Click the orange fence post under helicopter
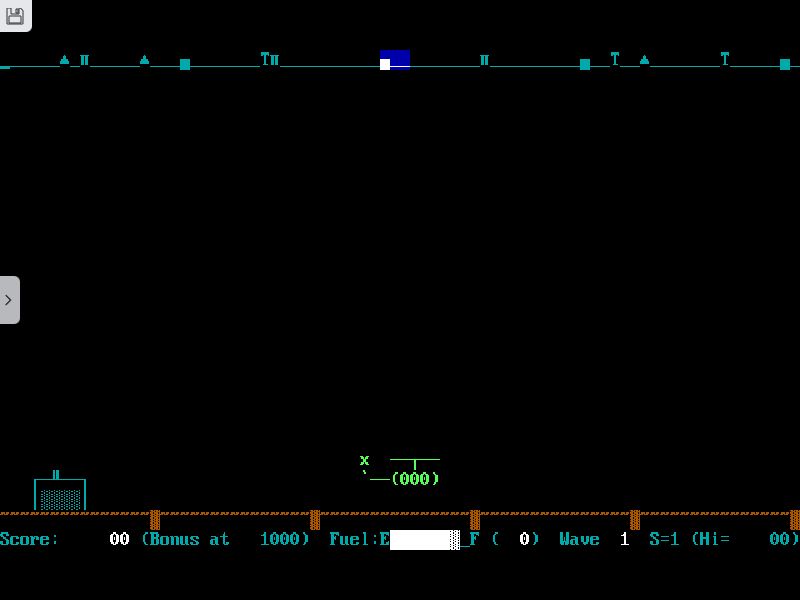The height and width of the screenshot is (600, 800). (475, 520)
